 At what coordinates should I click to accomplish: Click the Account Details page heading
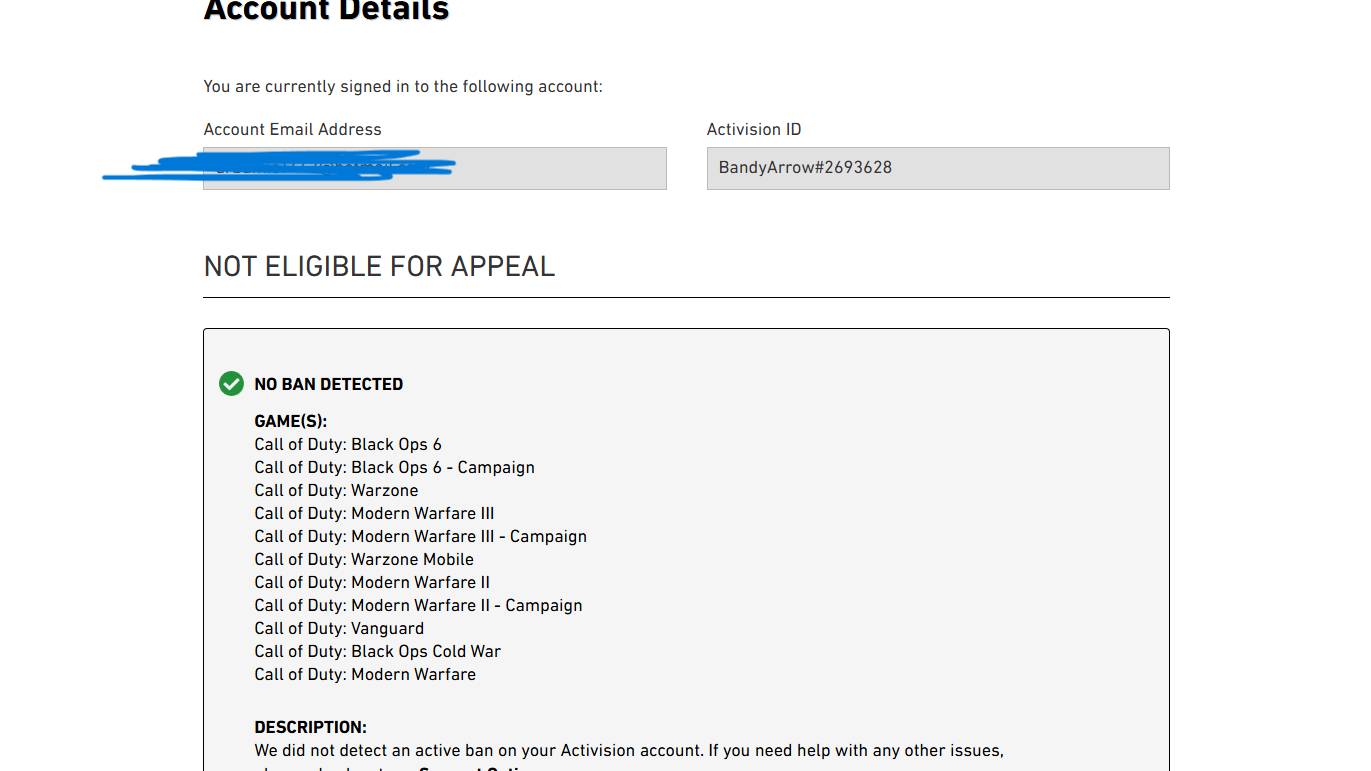(x=326, y=11)
